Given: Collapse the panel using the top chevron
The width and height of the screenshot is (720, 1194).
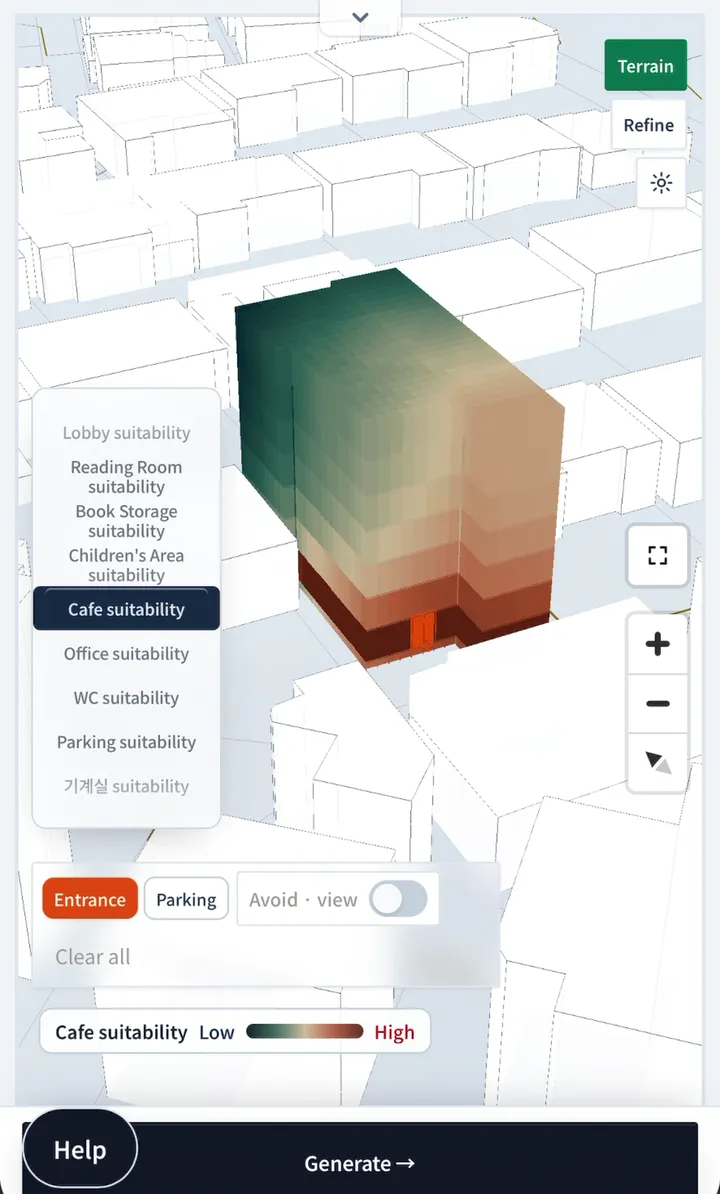Looking at the screenshot, I should 360,17.
